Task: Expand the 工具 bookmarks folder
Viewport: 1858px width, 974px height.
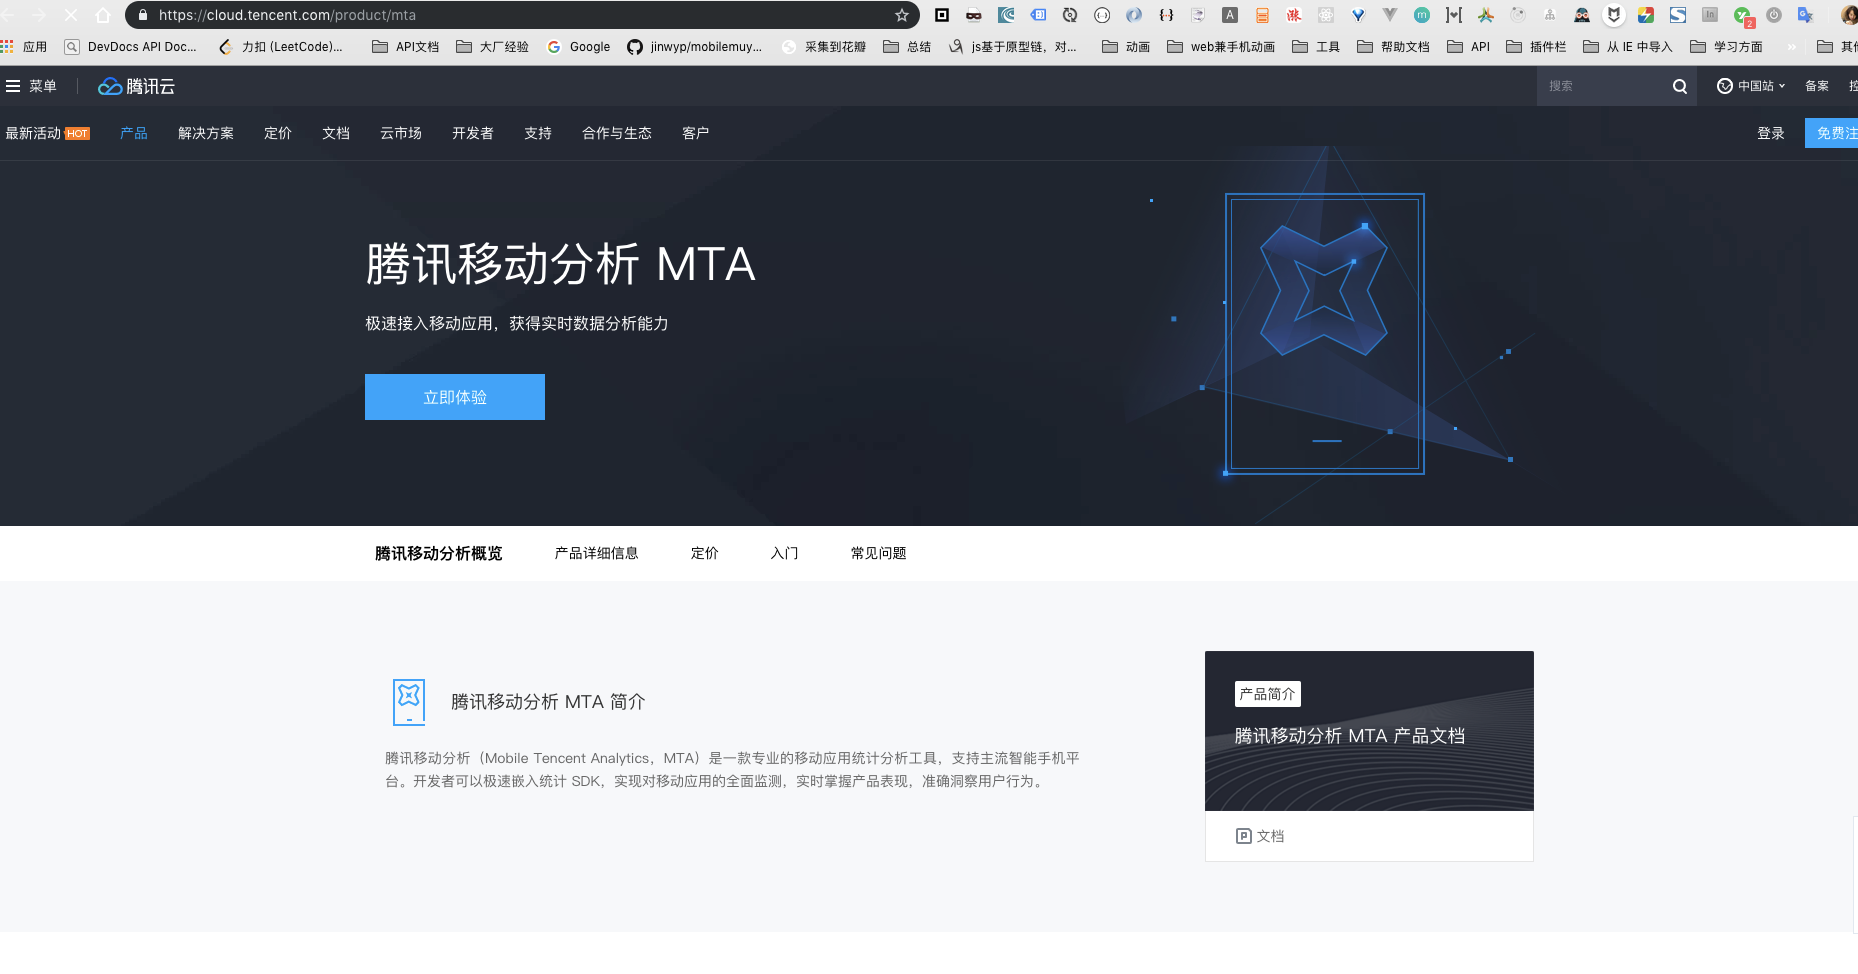Action: click(1316, 47)
